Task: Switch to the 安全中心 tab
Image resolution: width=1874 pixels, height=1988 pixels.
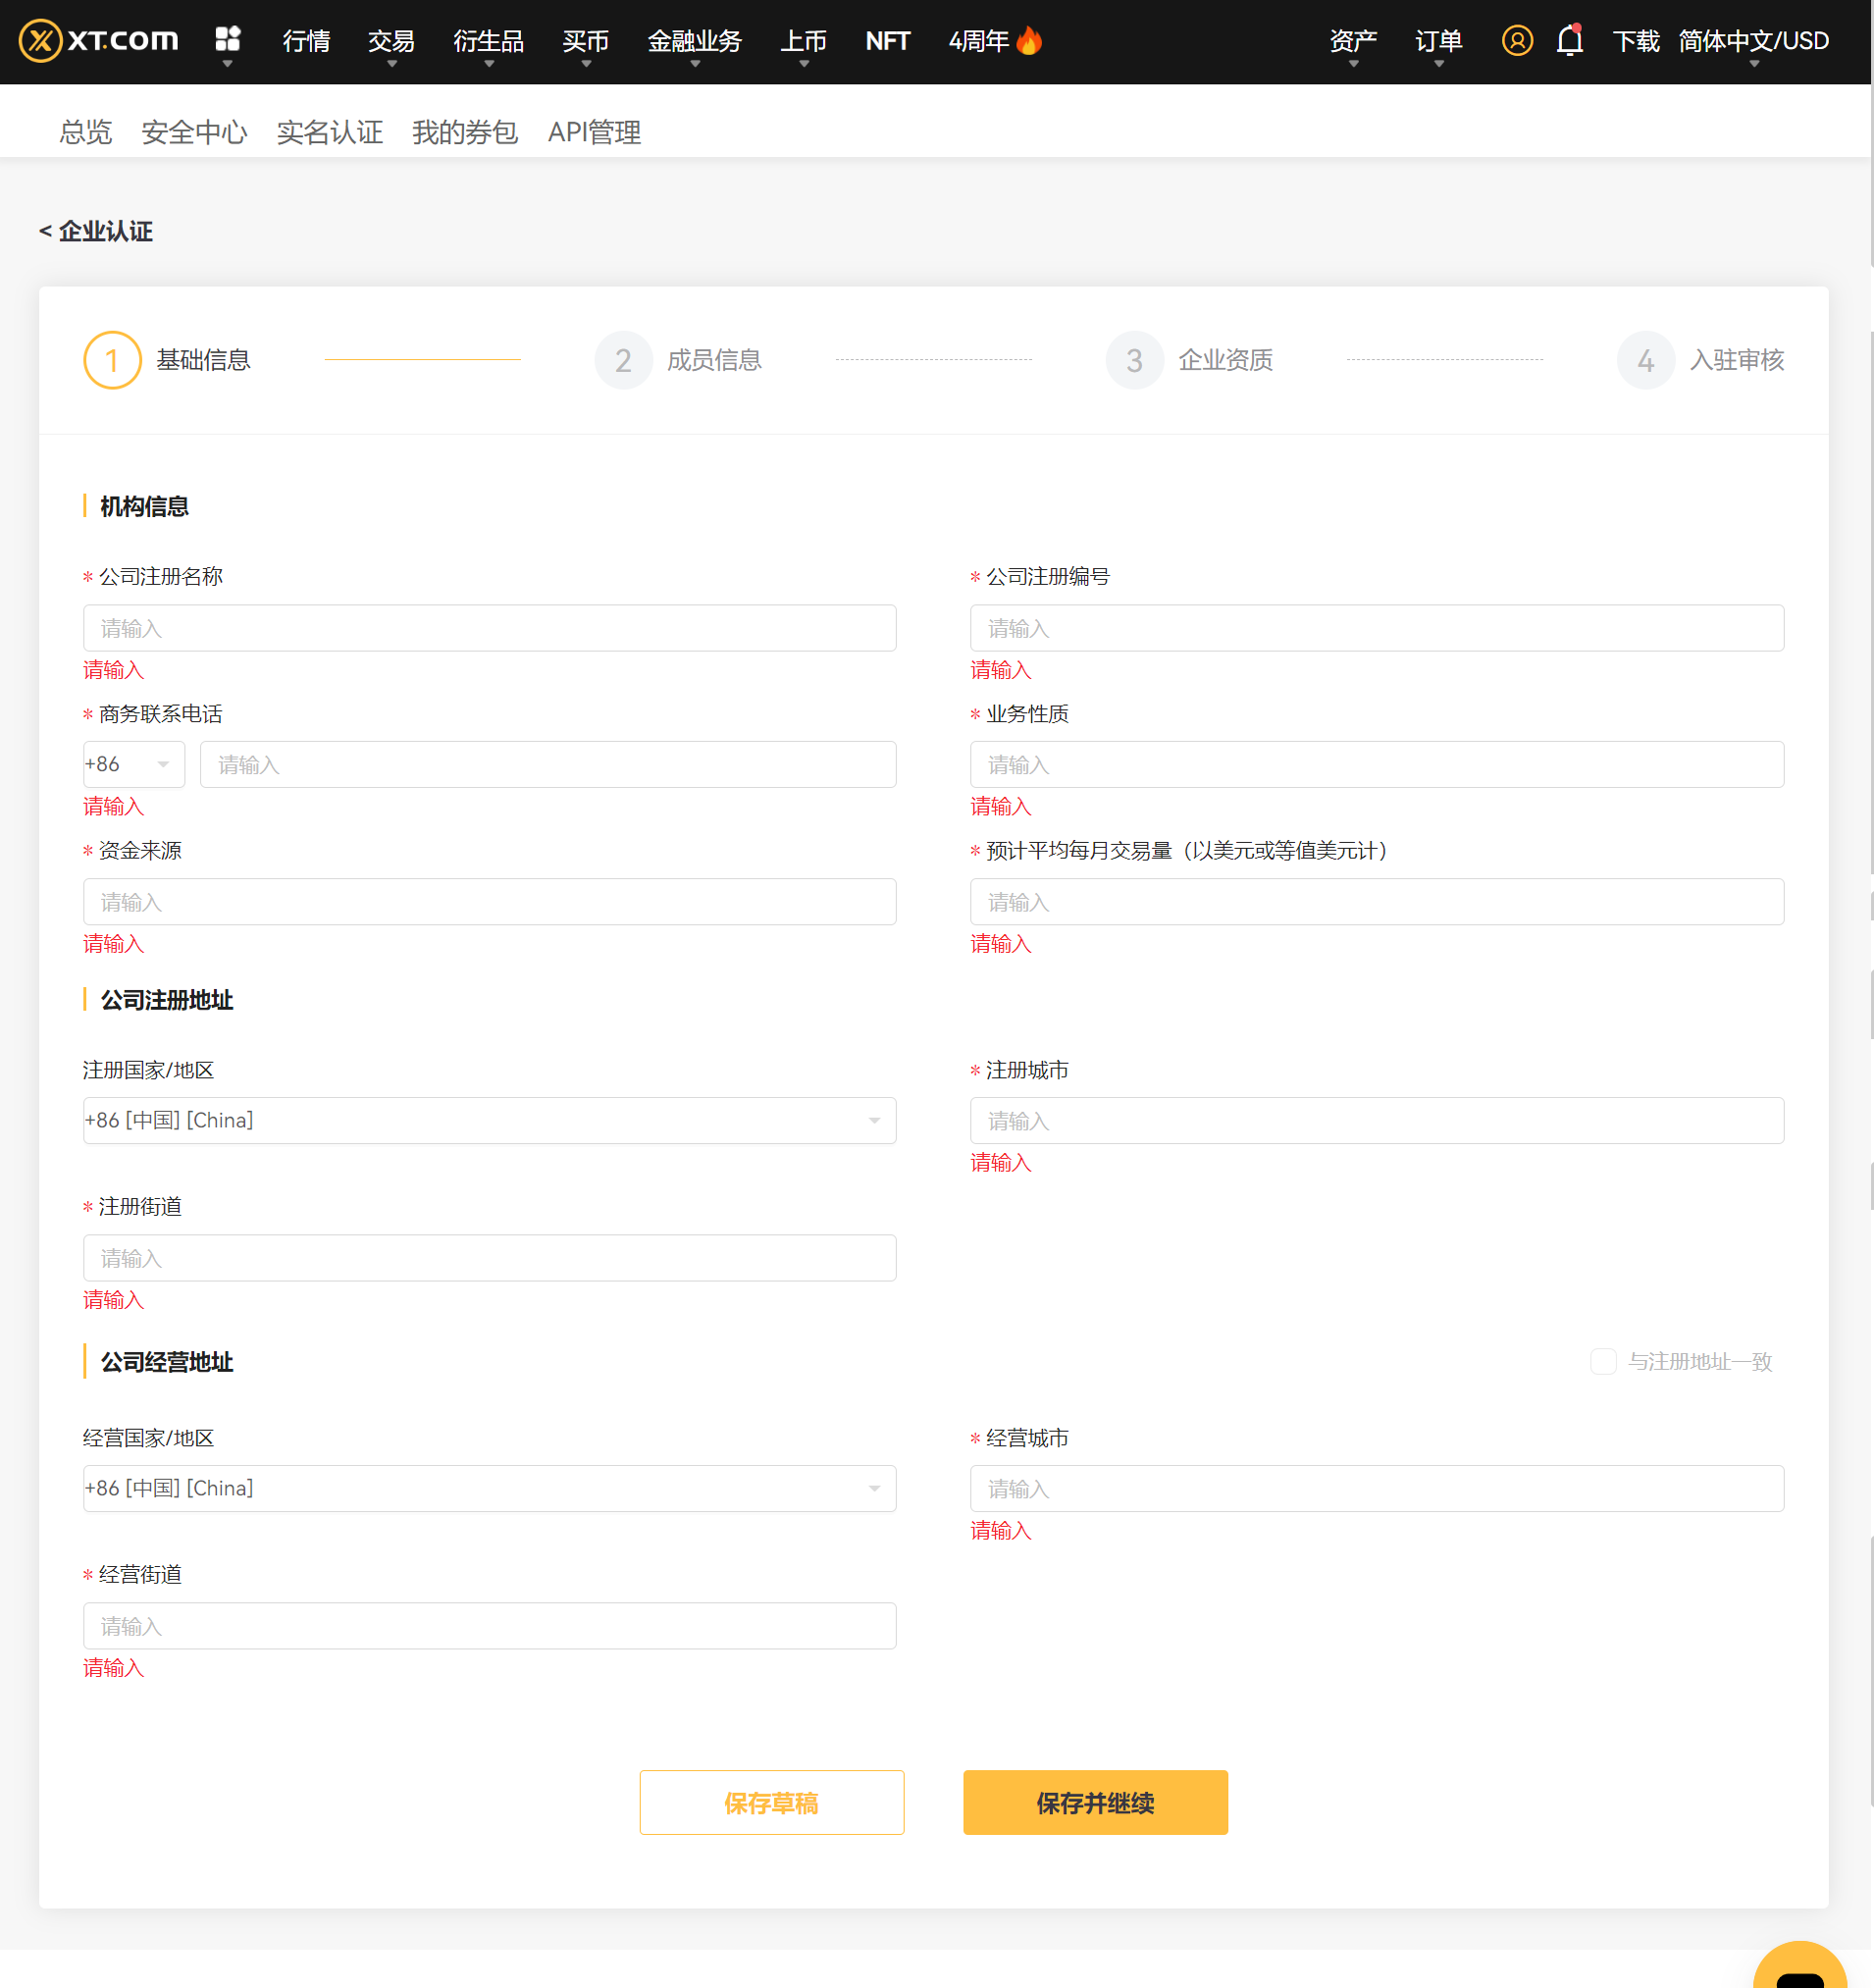Action: click(194, 132)
